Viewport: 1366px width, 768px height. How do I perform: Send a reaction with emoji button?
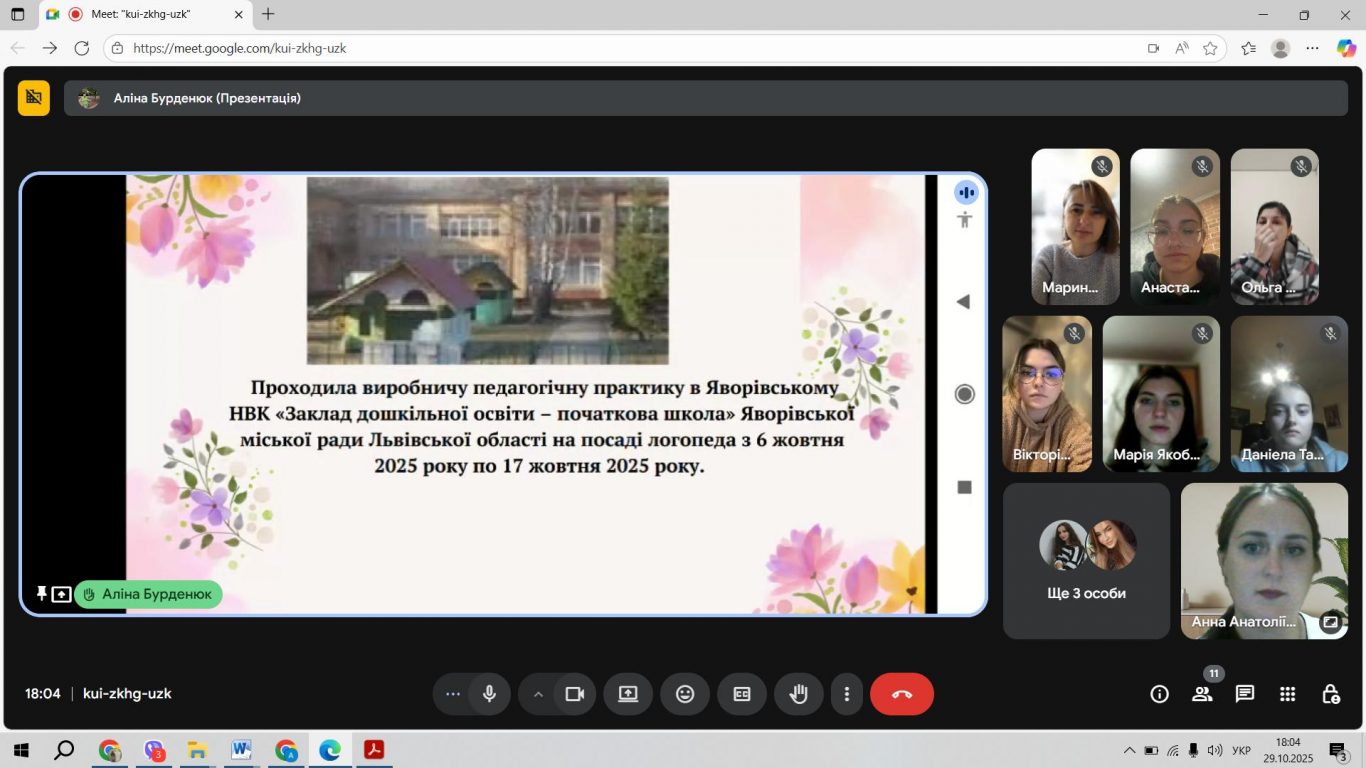coord(685,694)
